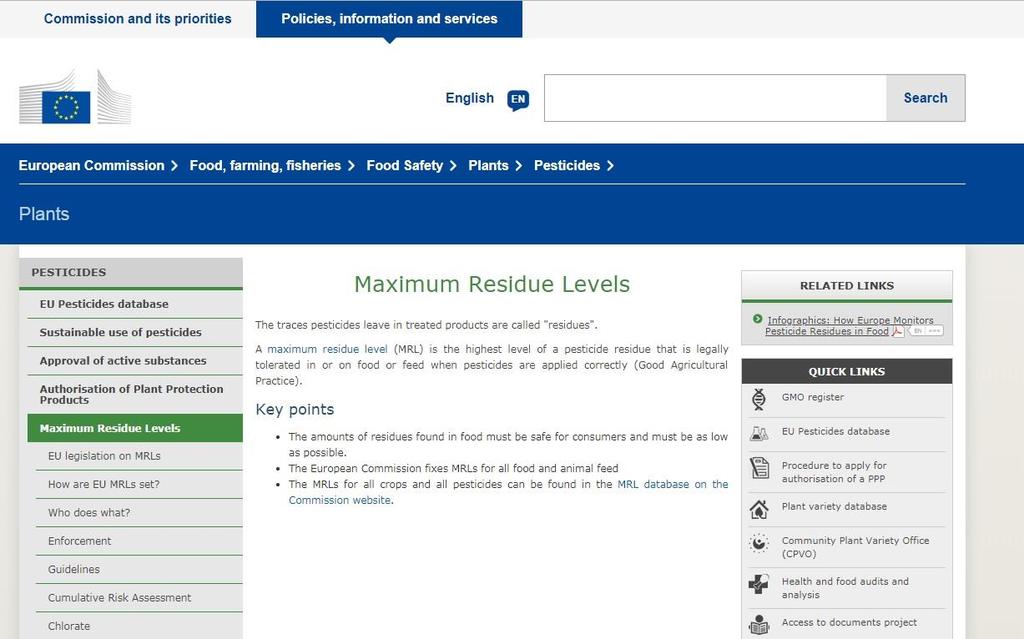Screen dimensions: 1024x639
Task: Open the English language dropdown
Action: pyautogui.click(x=470, y=98)
